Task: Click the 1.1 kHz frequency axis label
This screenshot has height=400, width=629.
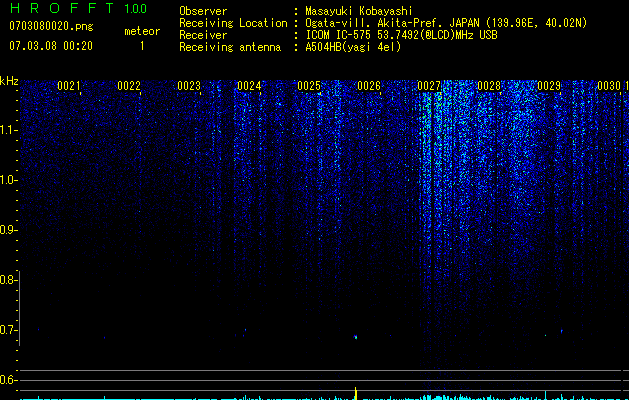Action: (x=8, y=130)
